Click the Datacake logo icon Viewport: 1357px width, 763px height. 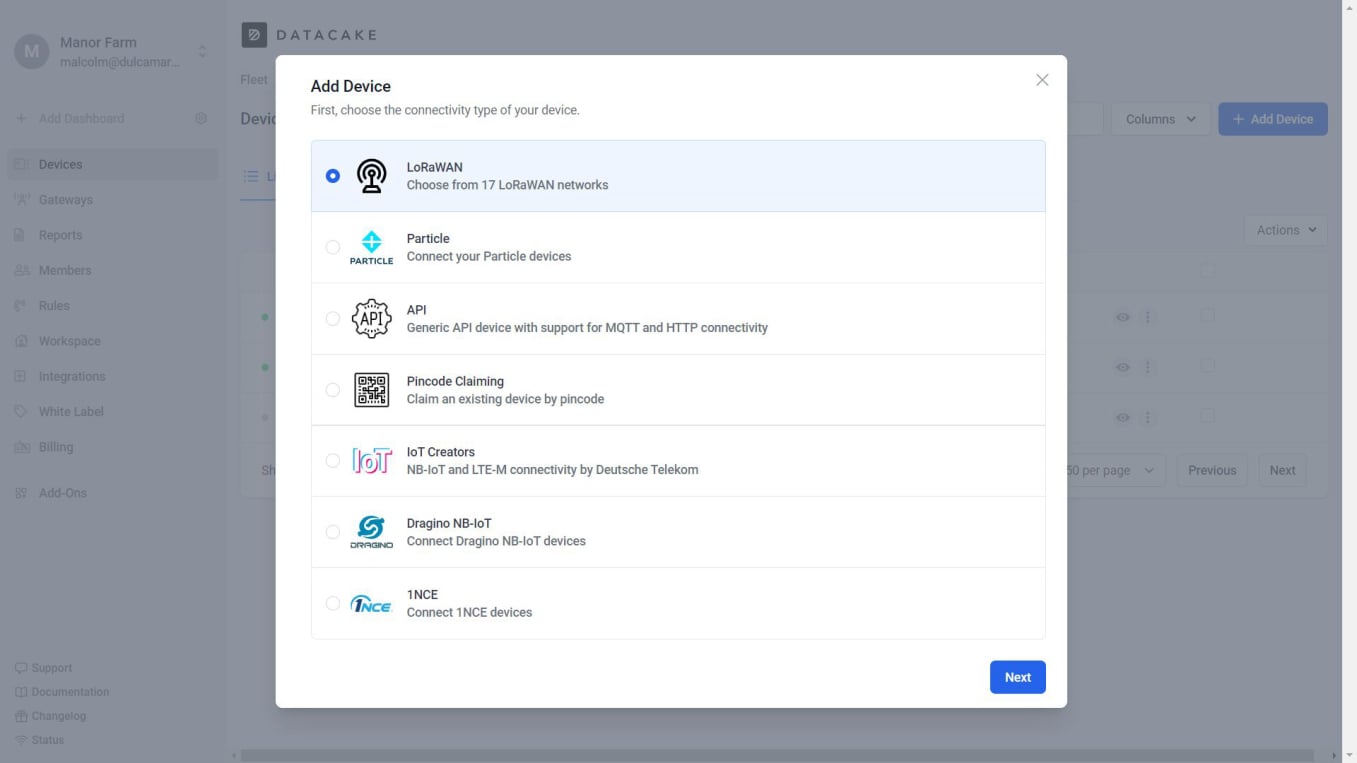(254, 35)
